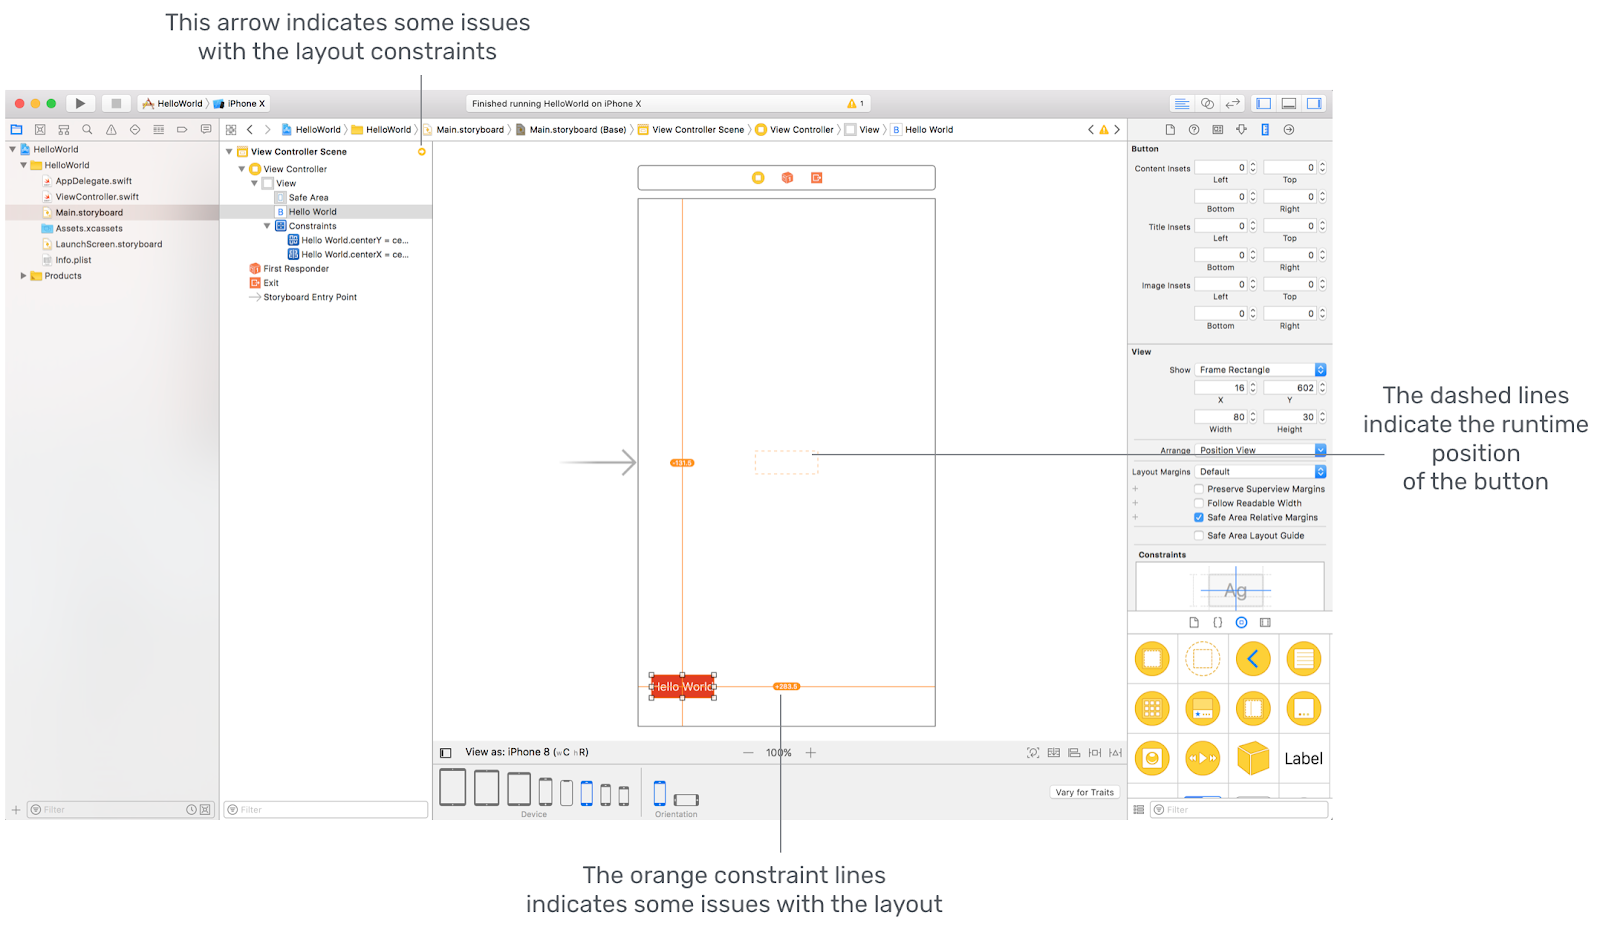Show the version editor
The image size is (1600, 927).
tap(1233, 103)
